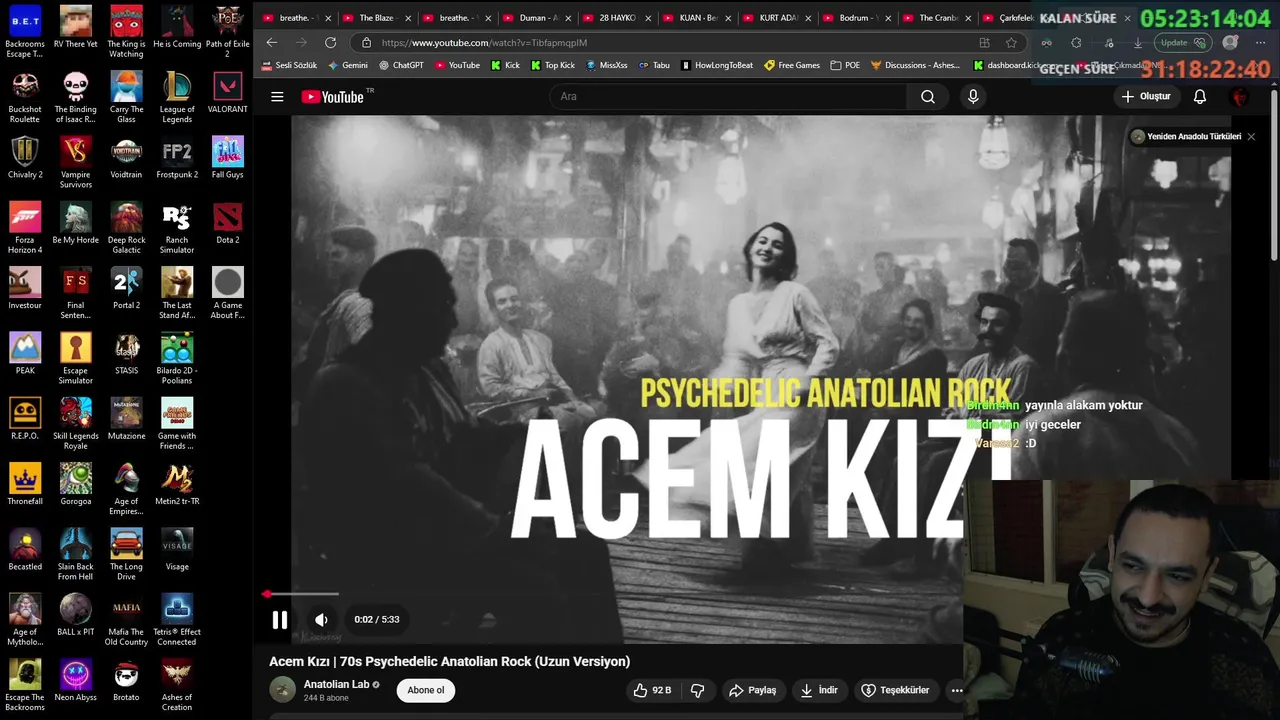Like the video with 92 B
The height and width of the screenshot is (720, 1280).
[x=652, y=690]
